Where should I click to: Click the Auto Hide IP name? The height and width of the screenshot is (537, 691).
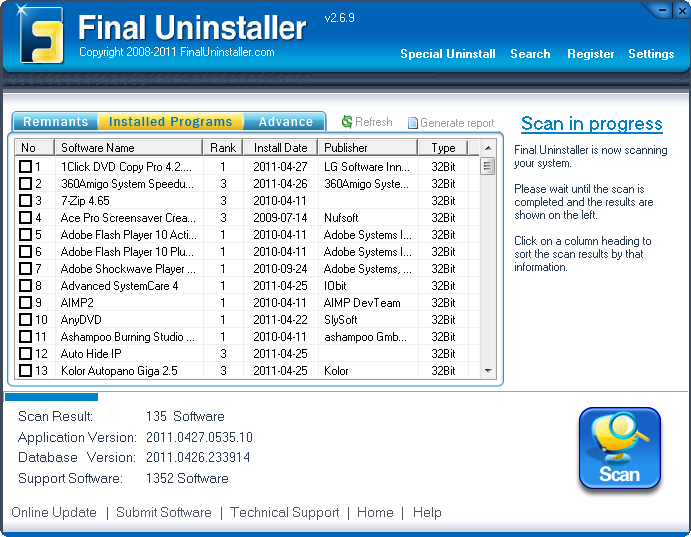tap(91, 354)
